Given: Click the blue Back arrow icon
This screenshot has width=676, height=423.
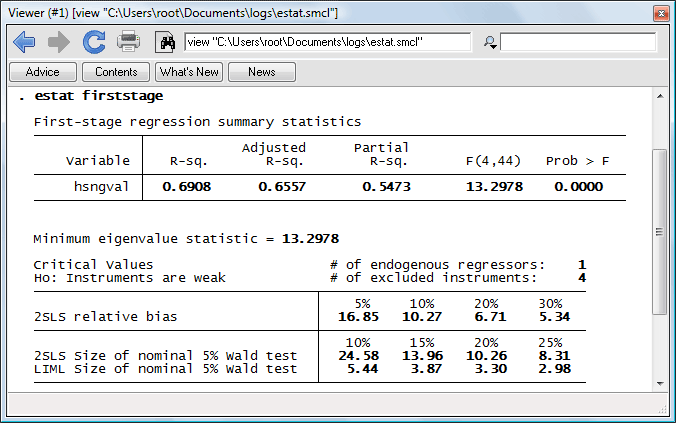Looking at the screenshot, I should pyautogui.click(x=24, y=42).
